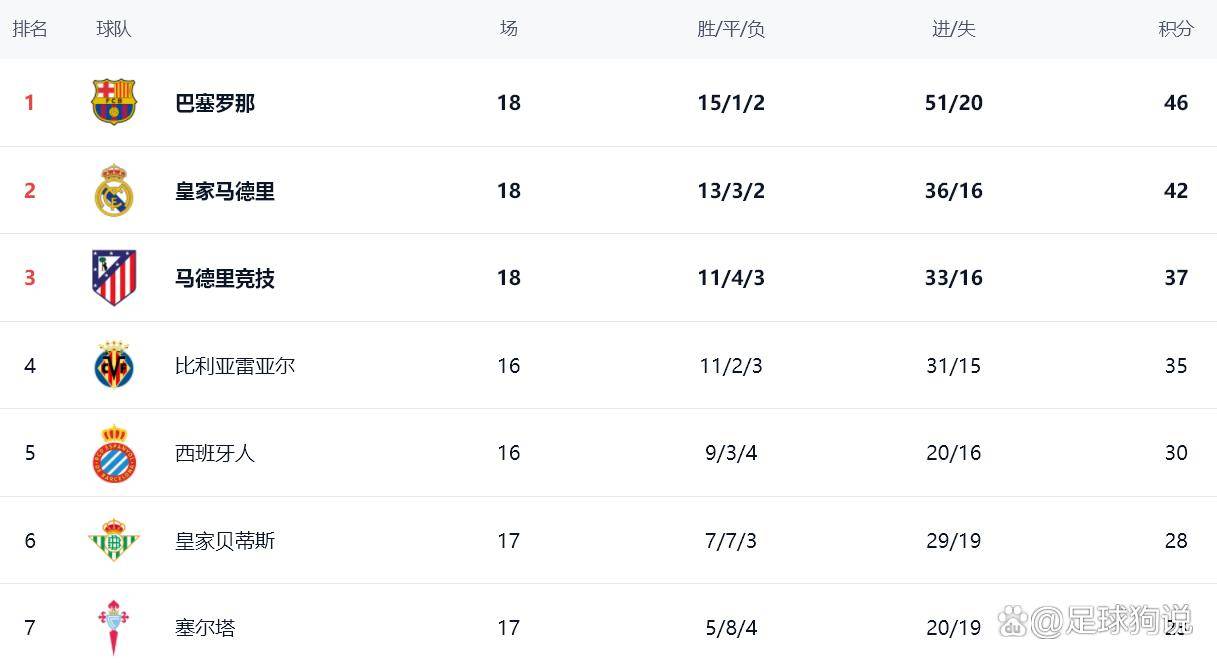Open the 塞尔塔 team name
Viewport: 1217px width, 663px height.
[205, 628]
